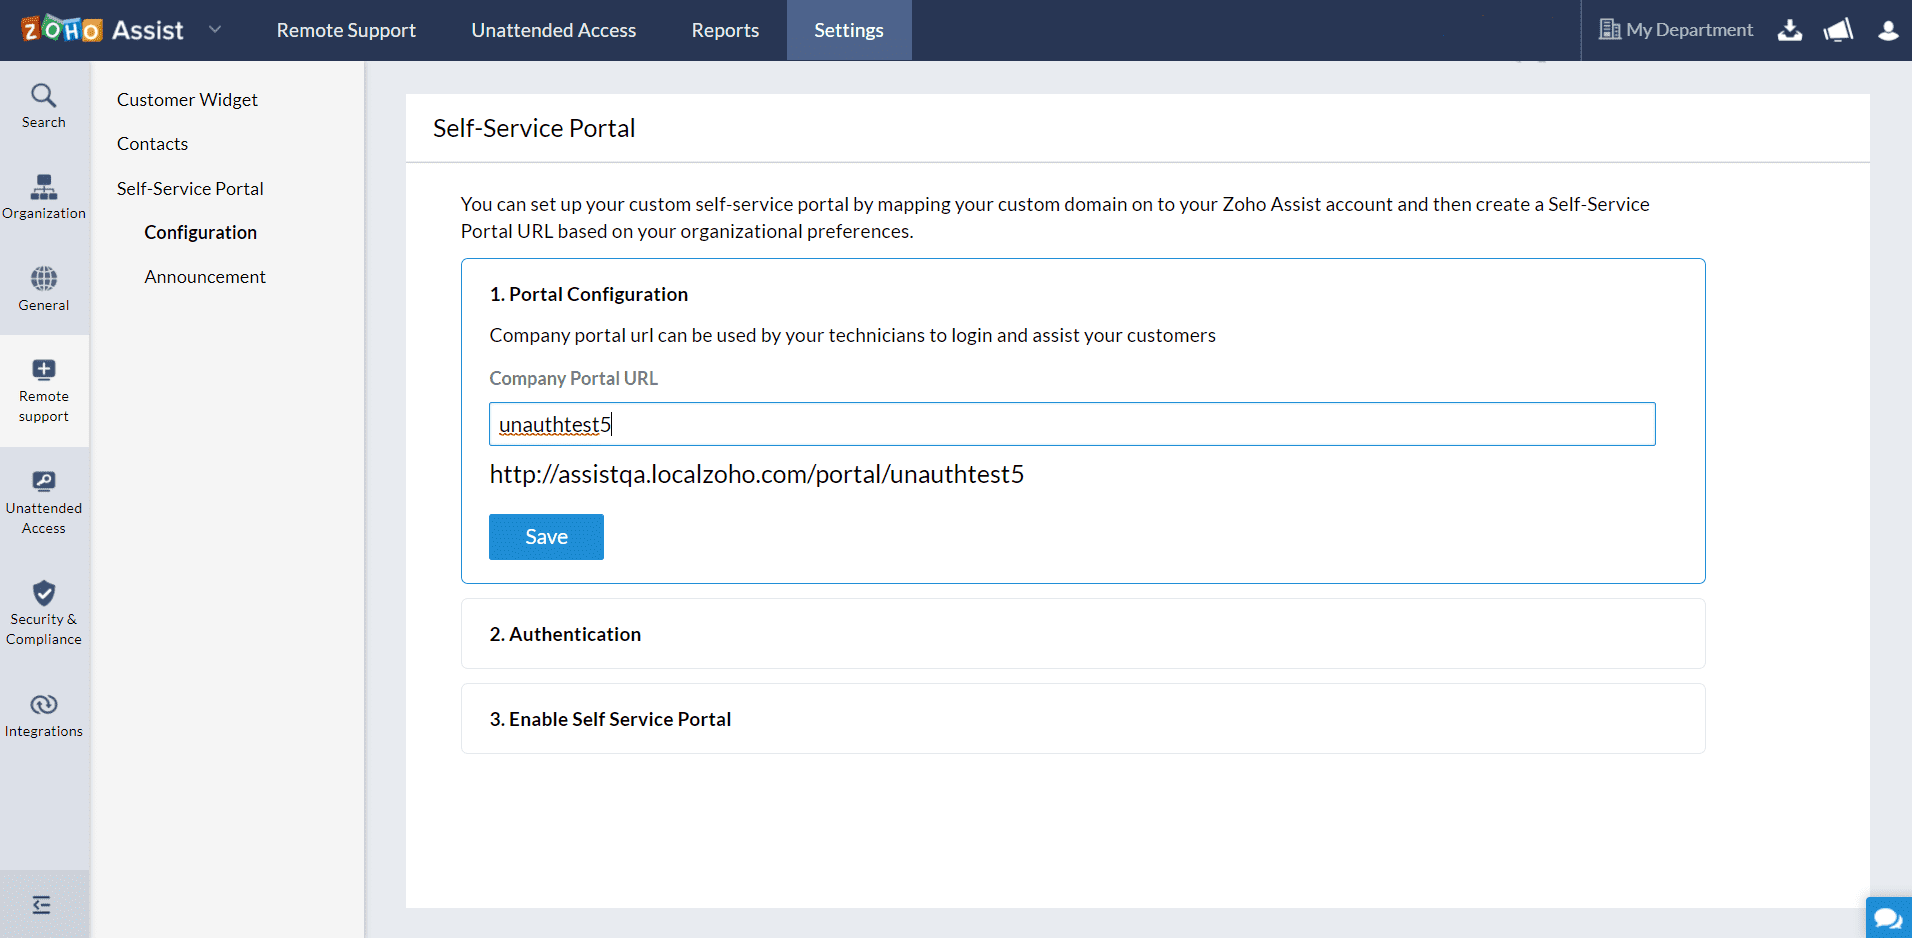Open the chat bubble widget
Image resolution: width=1912 pixels, height=938 pixels.
1887,917
